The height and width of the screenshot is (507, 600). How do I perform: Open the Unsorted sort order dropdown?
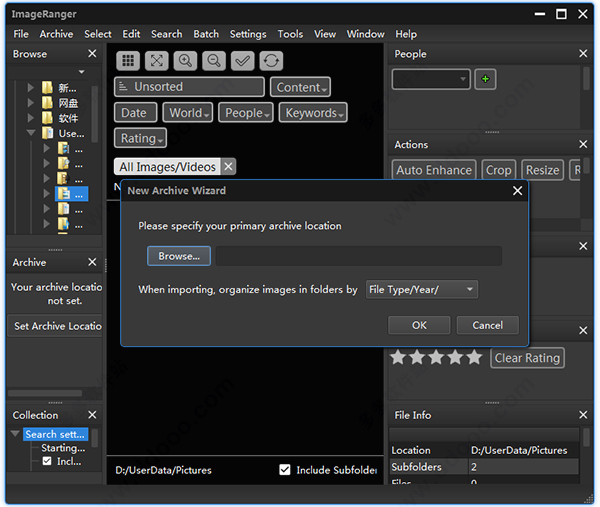[x=189, y=87]
